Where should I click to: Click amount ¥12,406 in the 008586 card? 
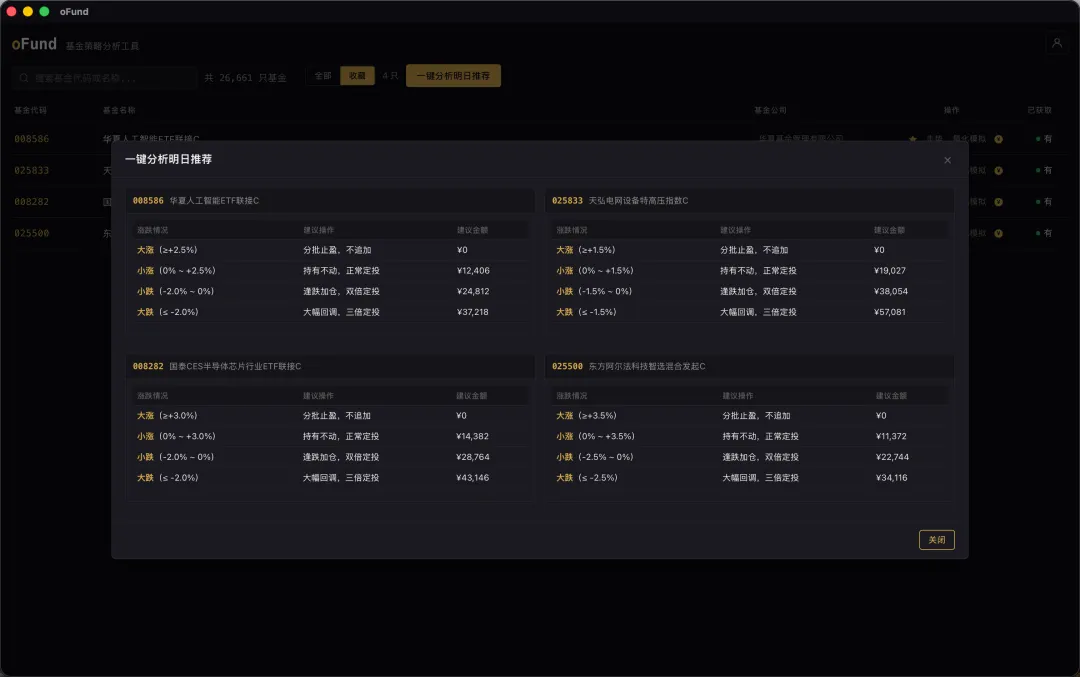[473, 271]
